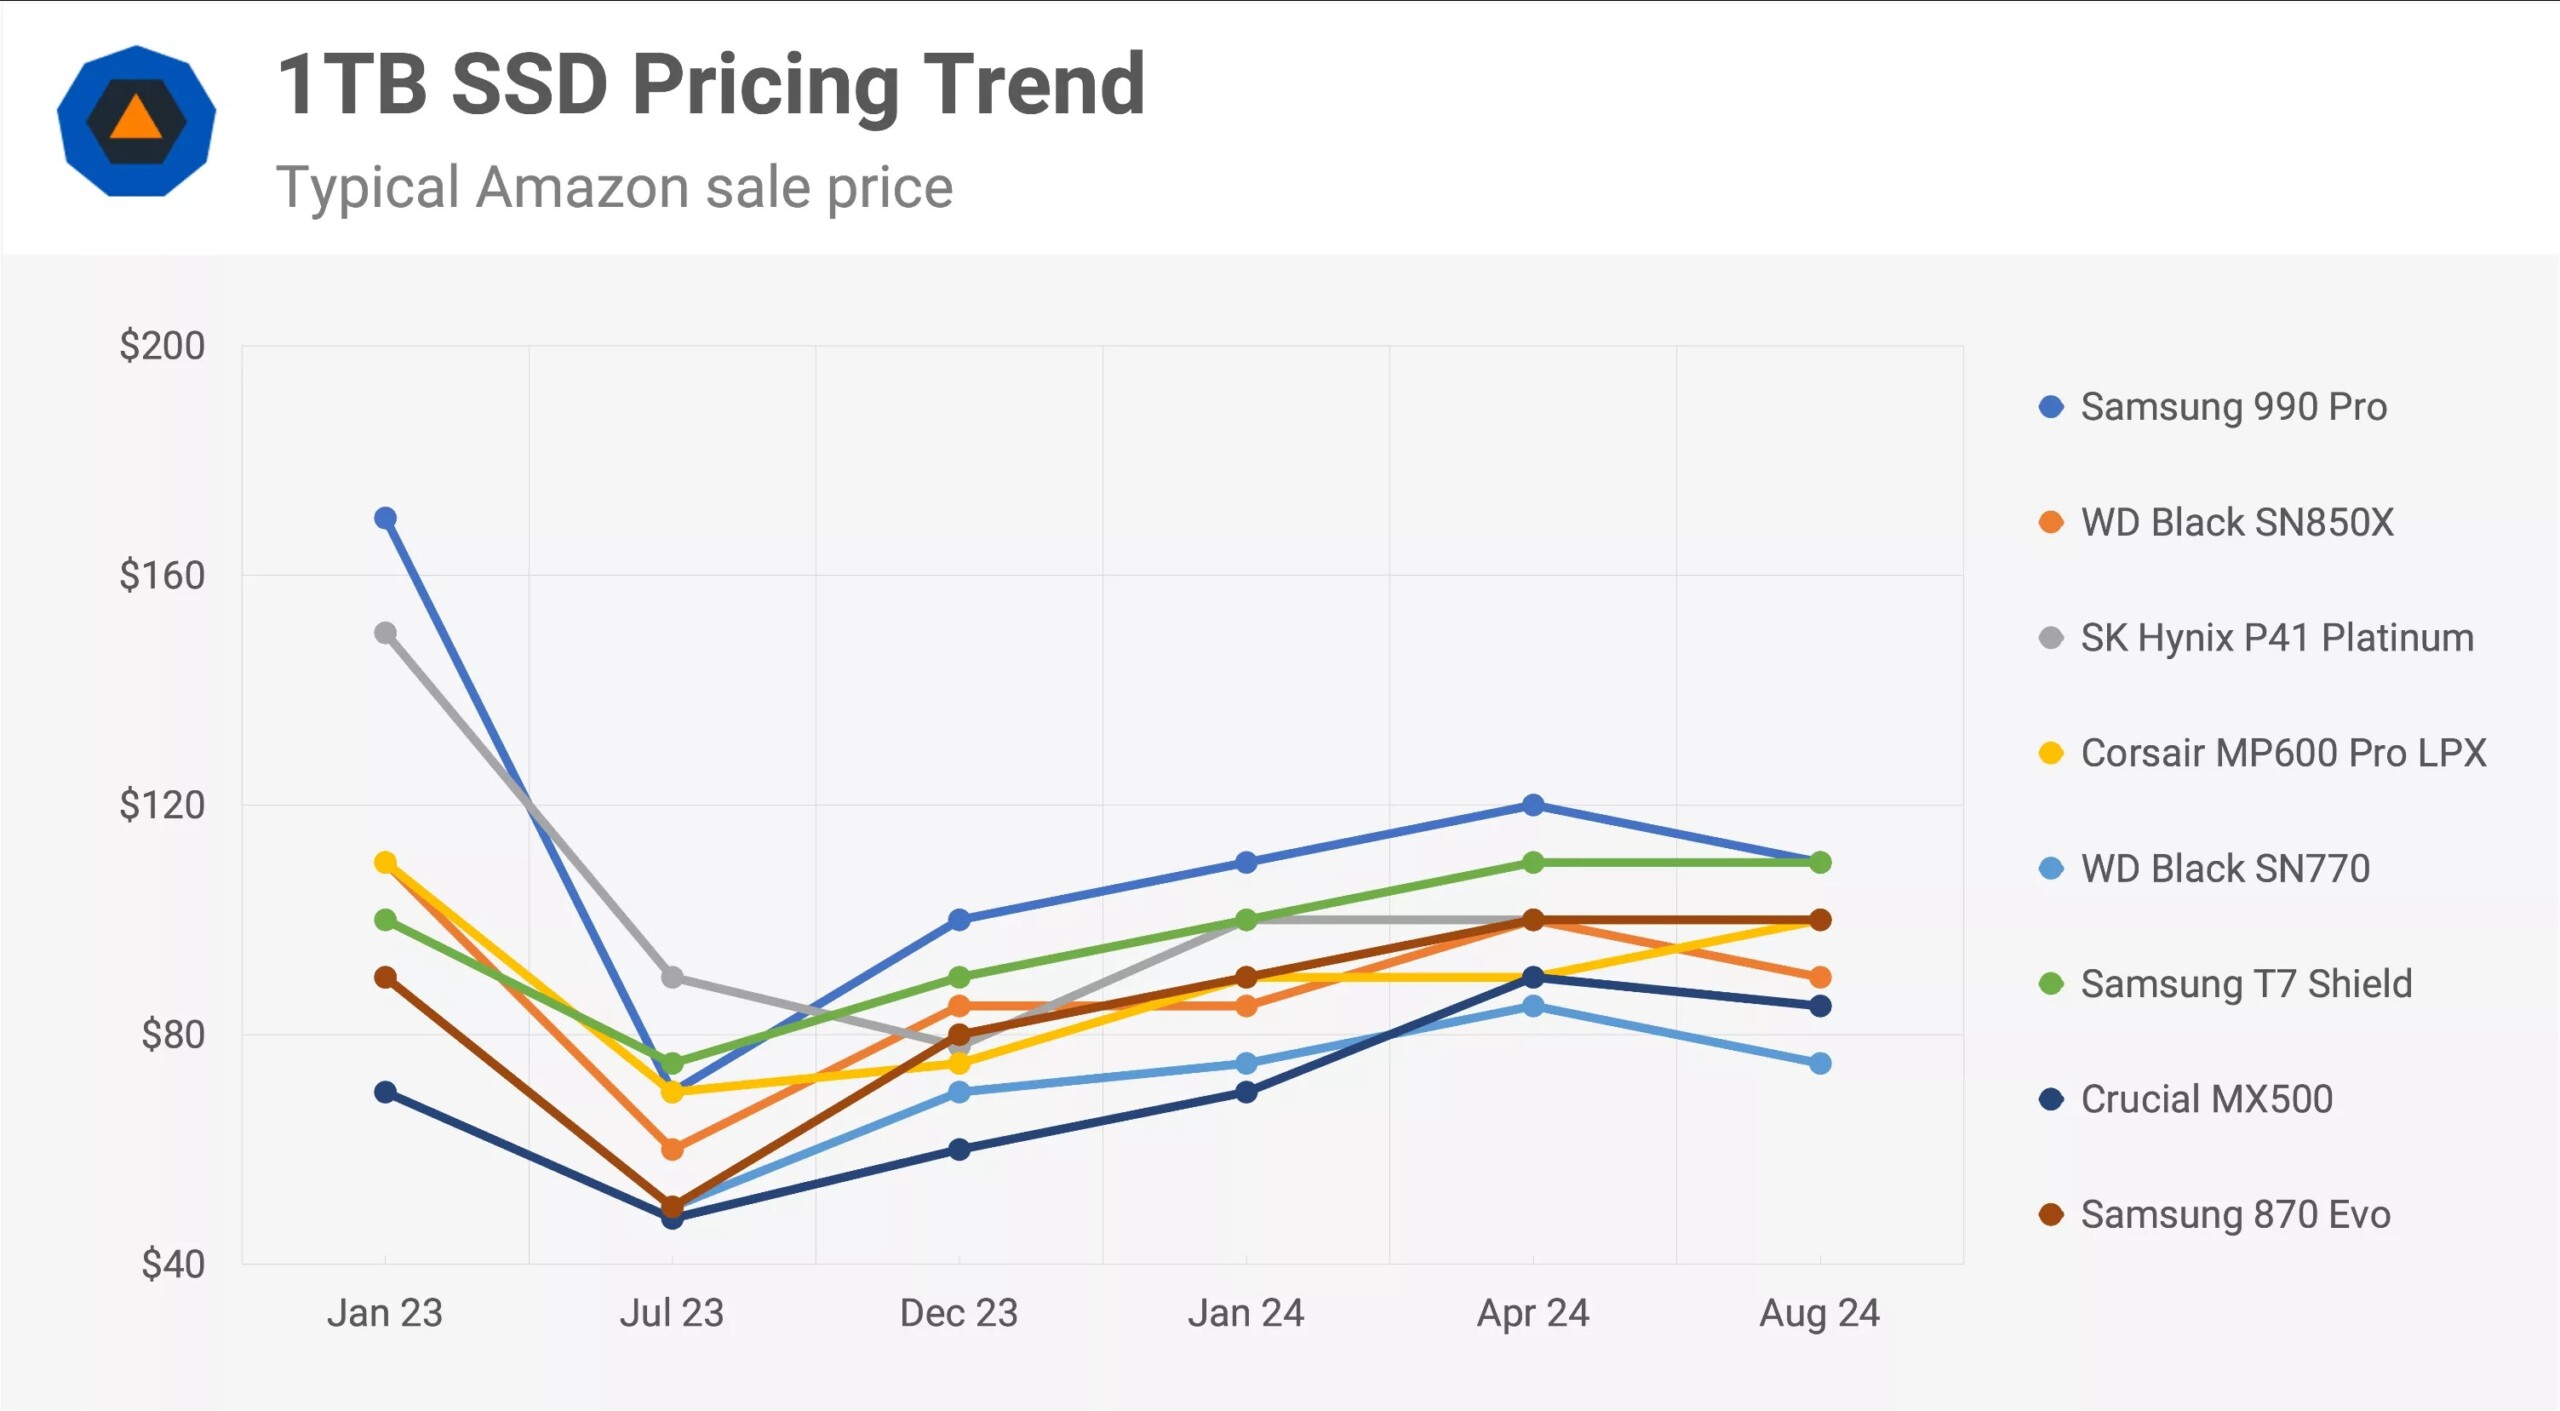Click the $200 y-axis label
The height and width of the screenshot is (1411, 2560).
pyautogui.click(x=162, y=346)
